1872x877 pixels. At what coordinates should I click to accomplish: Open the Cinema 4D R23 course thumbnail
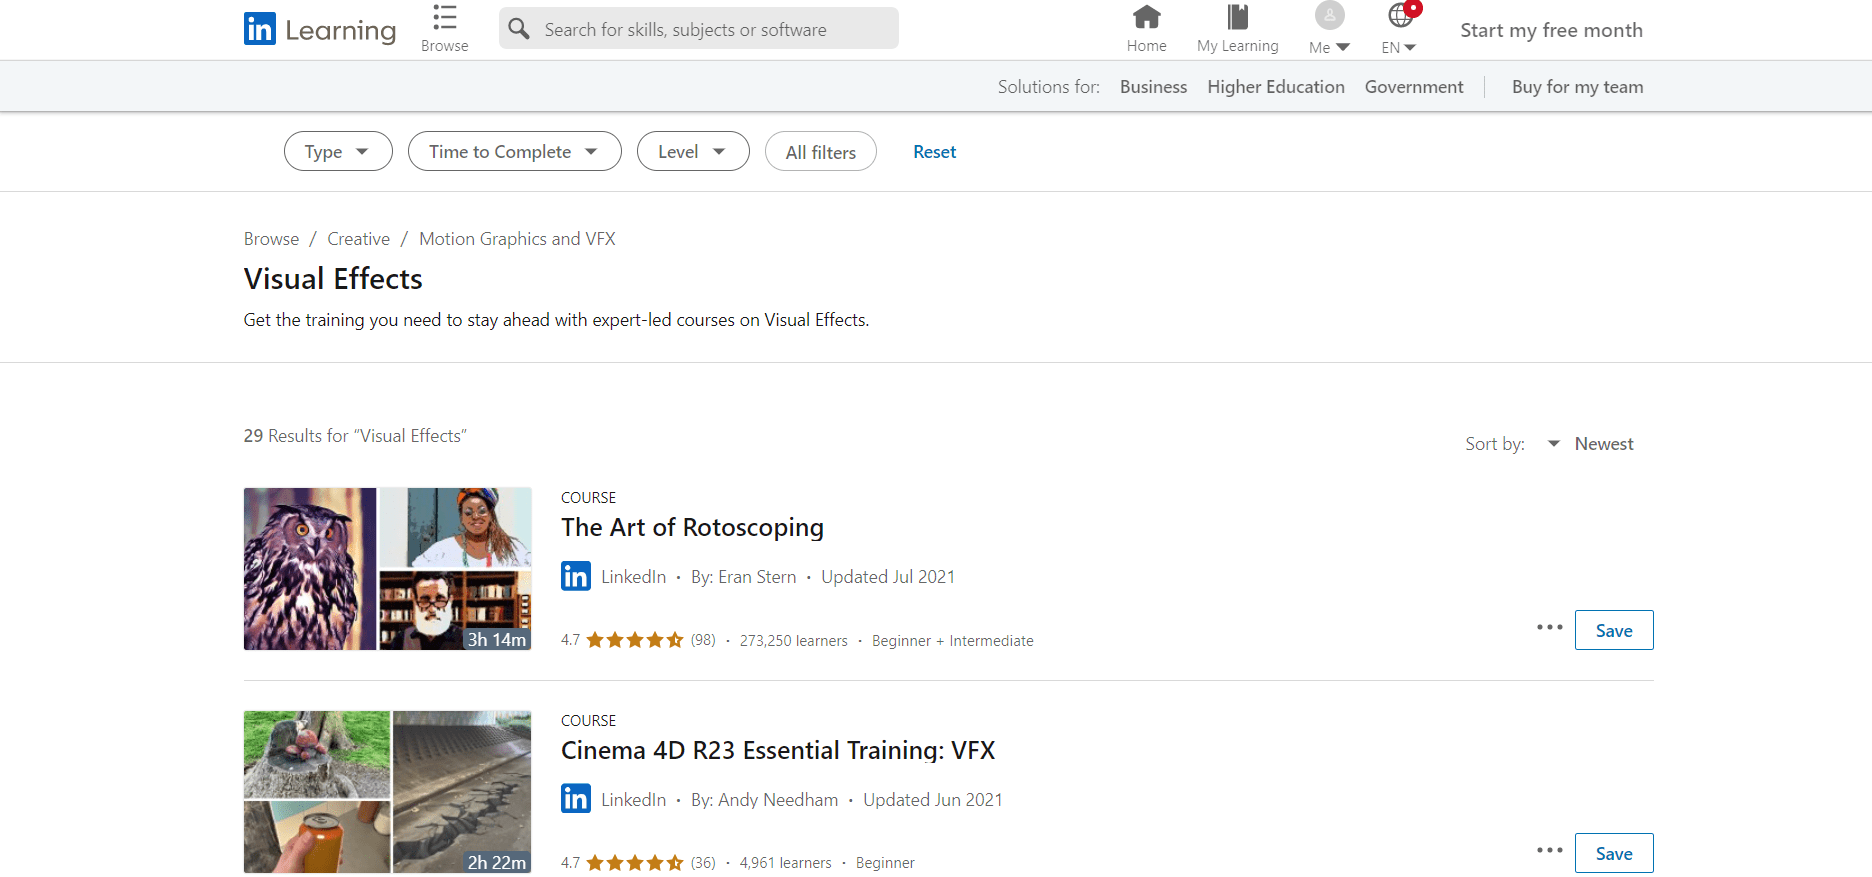(x=387, y=792)
